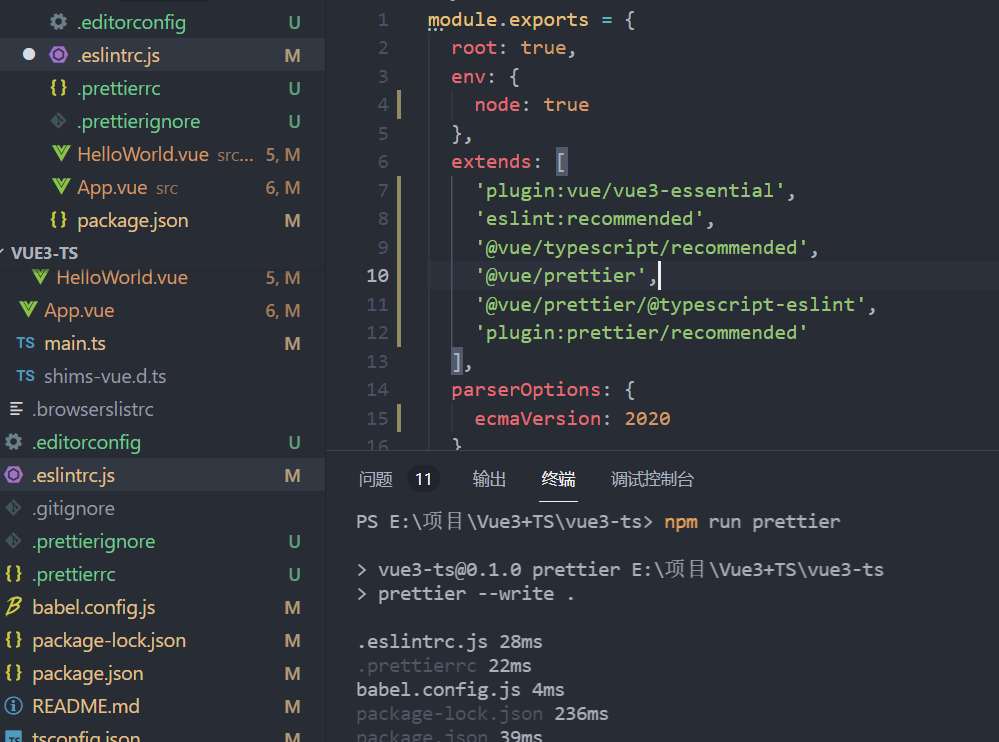Open README.md in the file tree
This screenshot has height=742, width=999.
coord(162,706)
